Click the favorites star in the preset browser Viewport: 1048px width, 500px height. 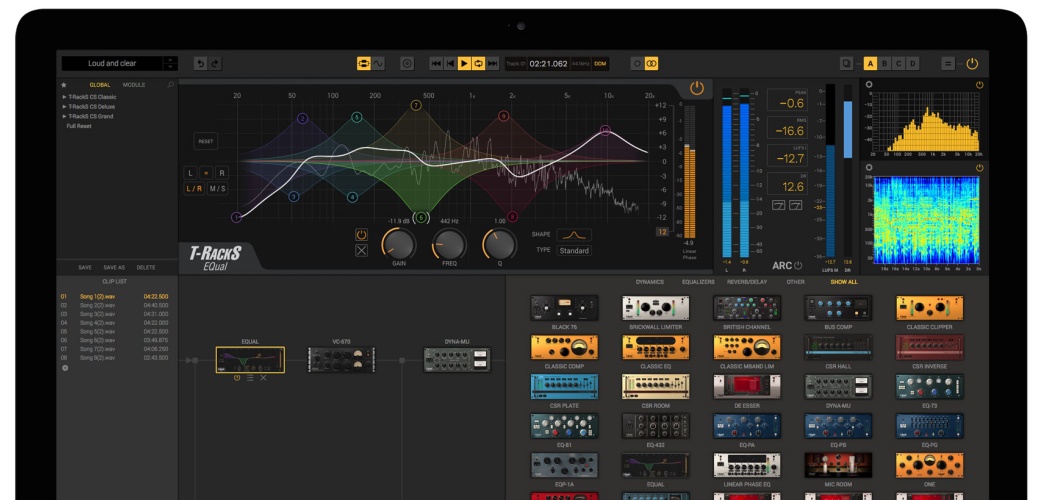[x=65, y=85]
